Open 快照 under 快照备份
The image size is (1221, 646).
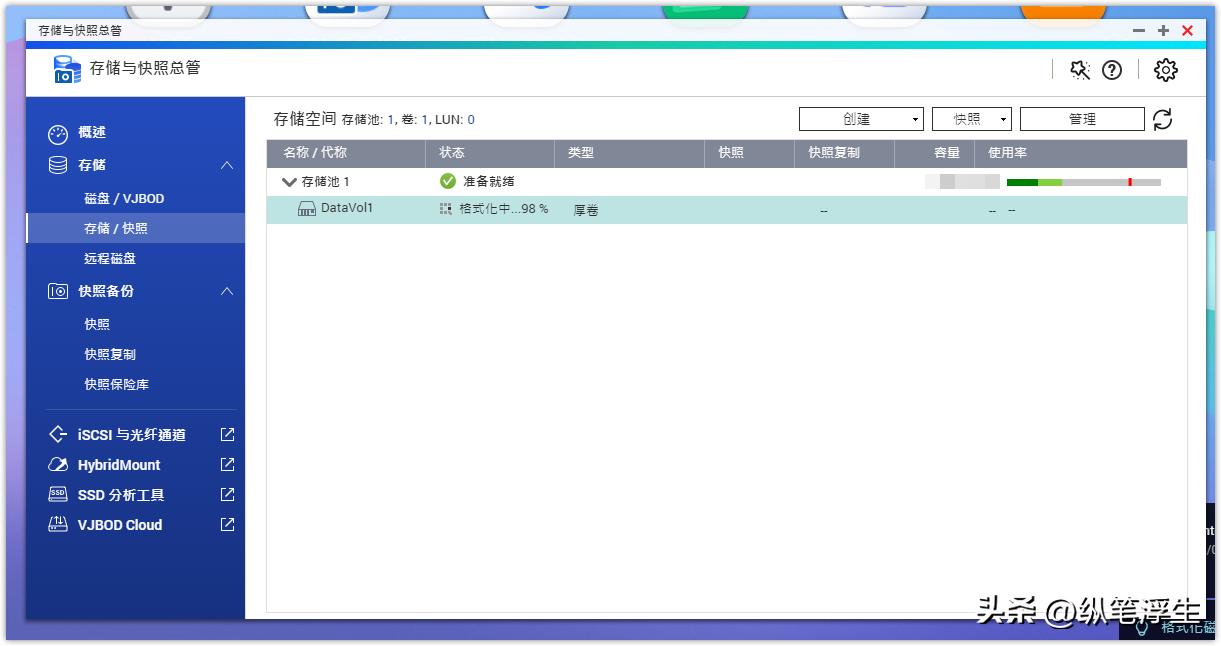pos(97,325)
